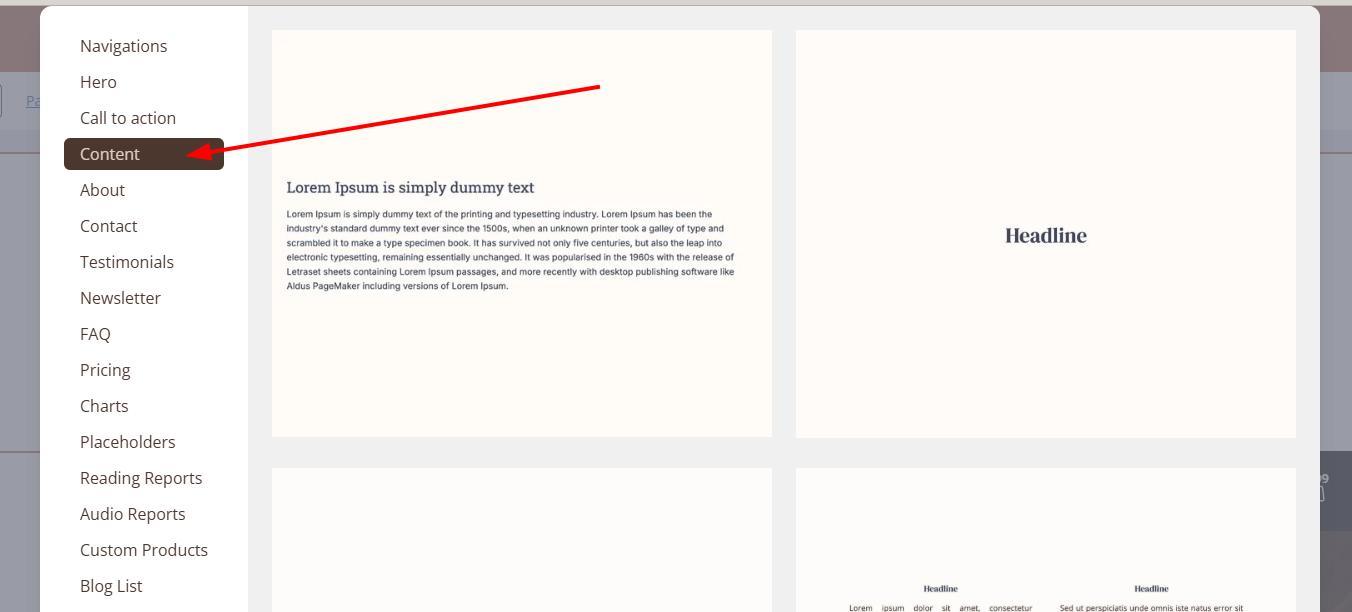Select the Custom Products category
This screenshot has width=1352, height=612.
(144, 550)
